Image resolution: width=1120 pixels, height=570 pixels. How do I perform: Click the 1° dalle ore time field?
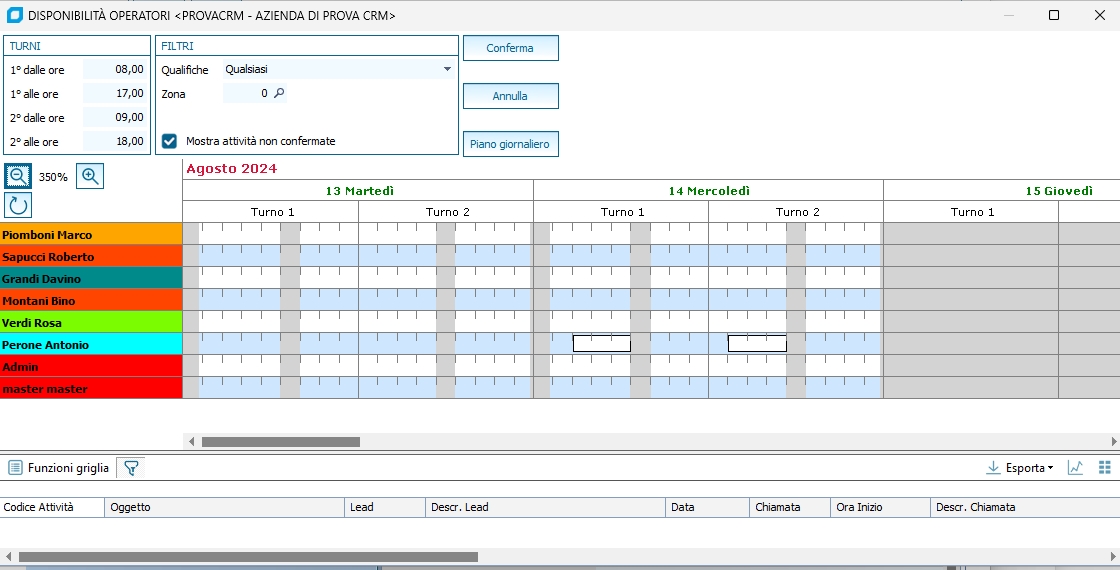tap(115, 70)
